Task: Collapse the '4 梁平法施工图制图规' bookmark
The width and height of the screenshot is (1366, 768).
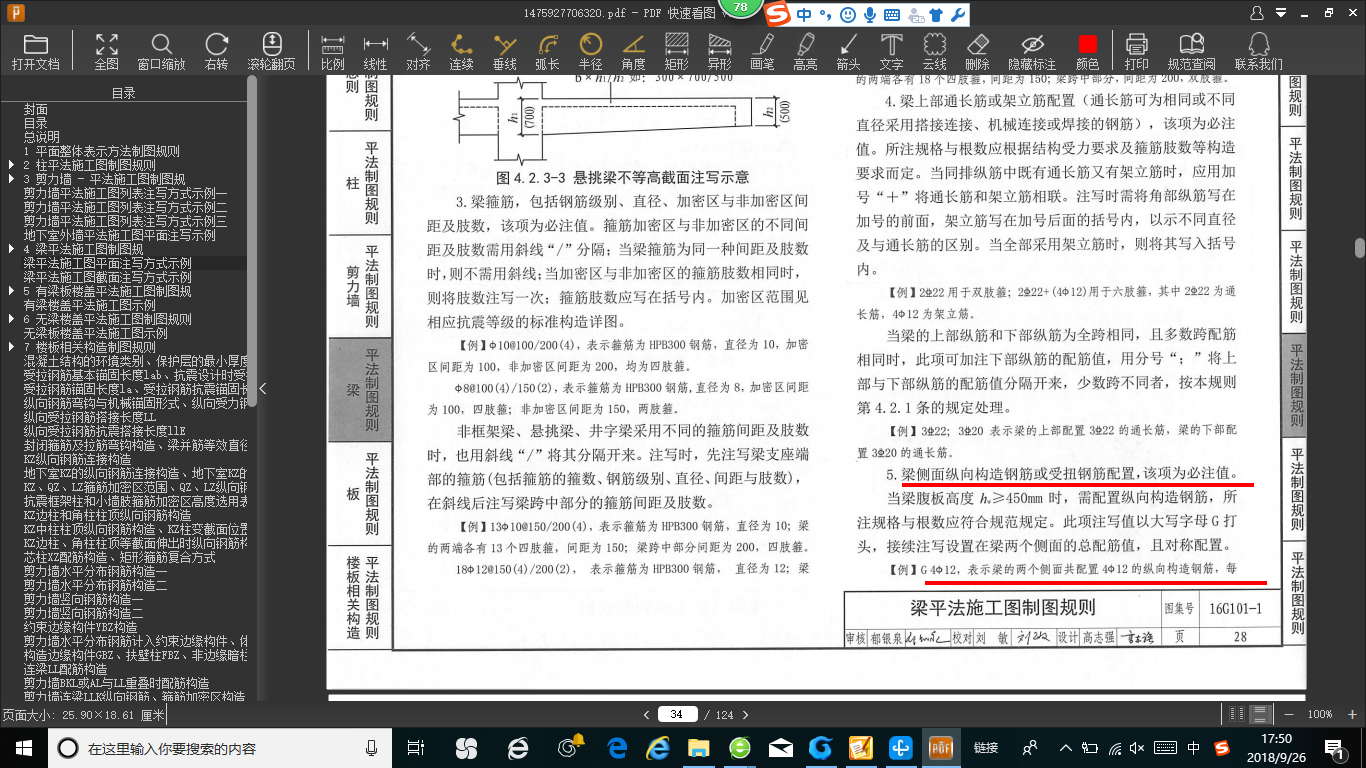Action: [12, 249]
